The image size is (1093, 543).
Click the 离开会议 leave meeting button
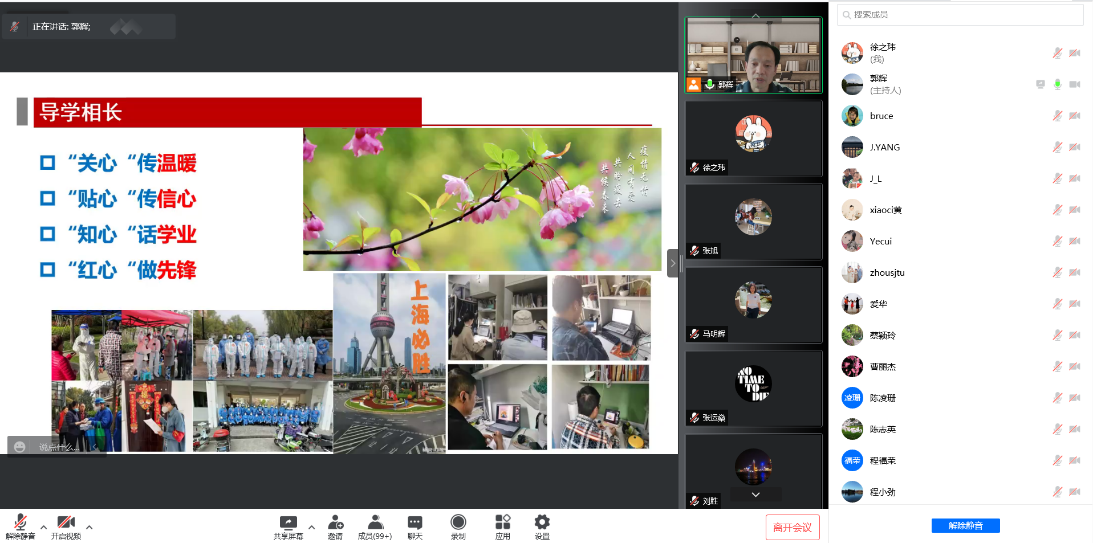(793, 527)
